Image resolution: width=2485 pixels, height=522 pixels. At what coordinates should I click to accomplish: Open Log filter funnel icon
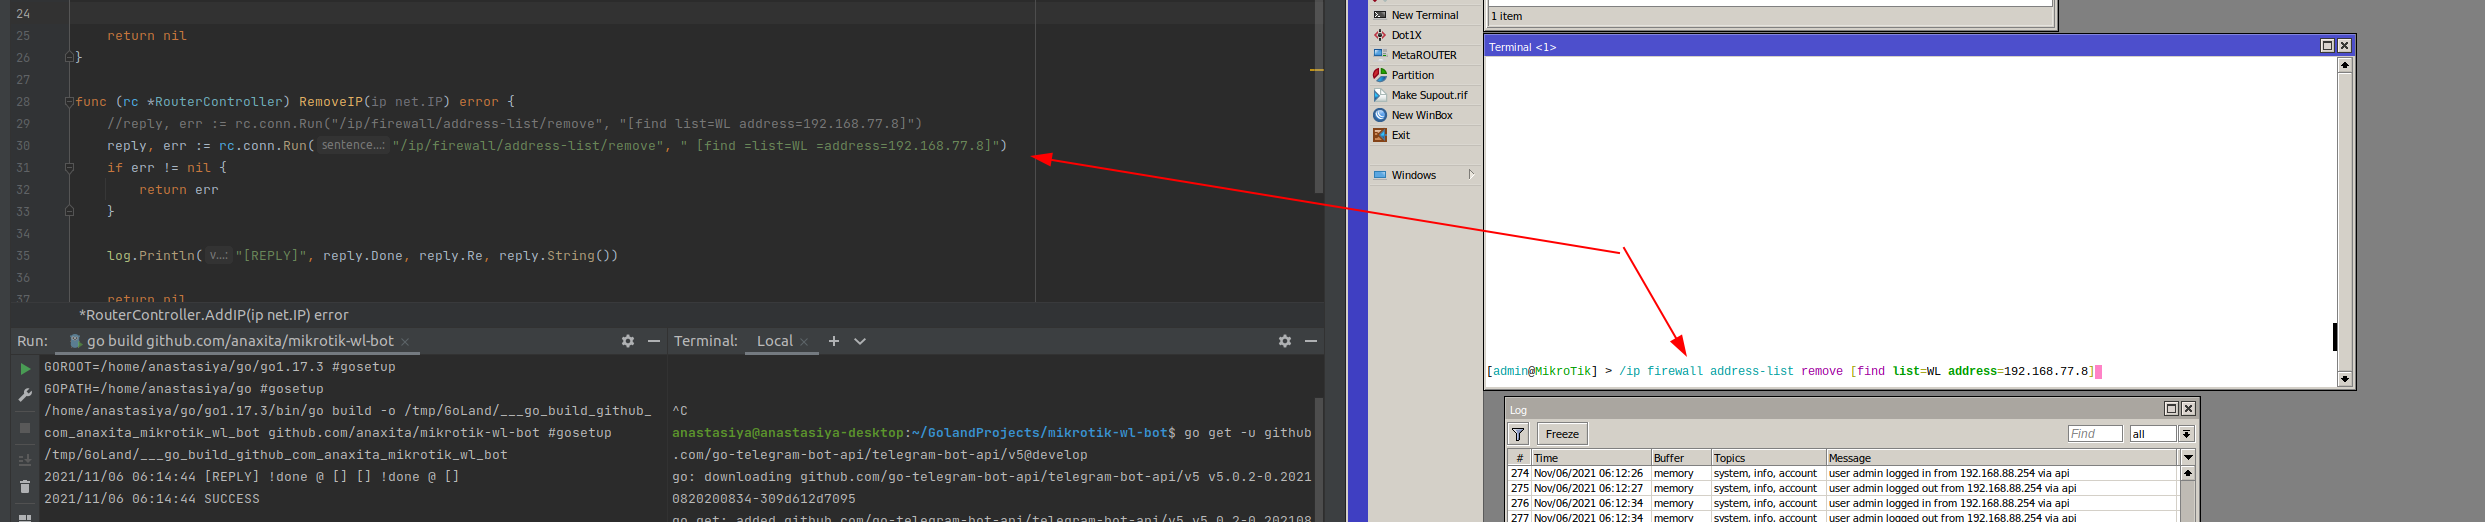tap(1518, 434)
